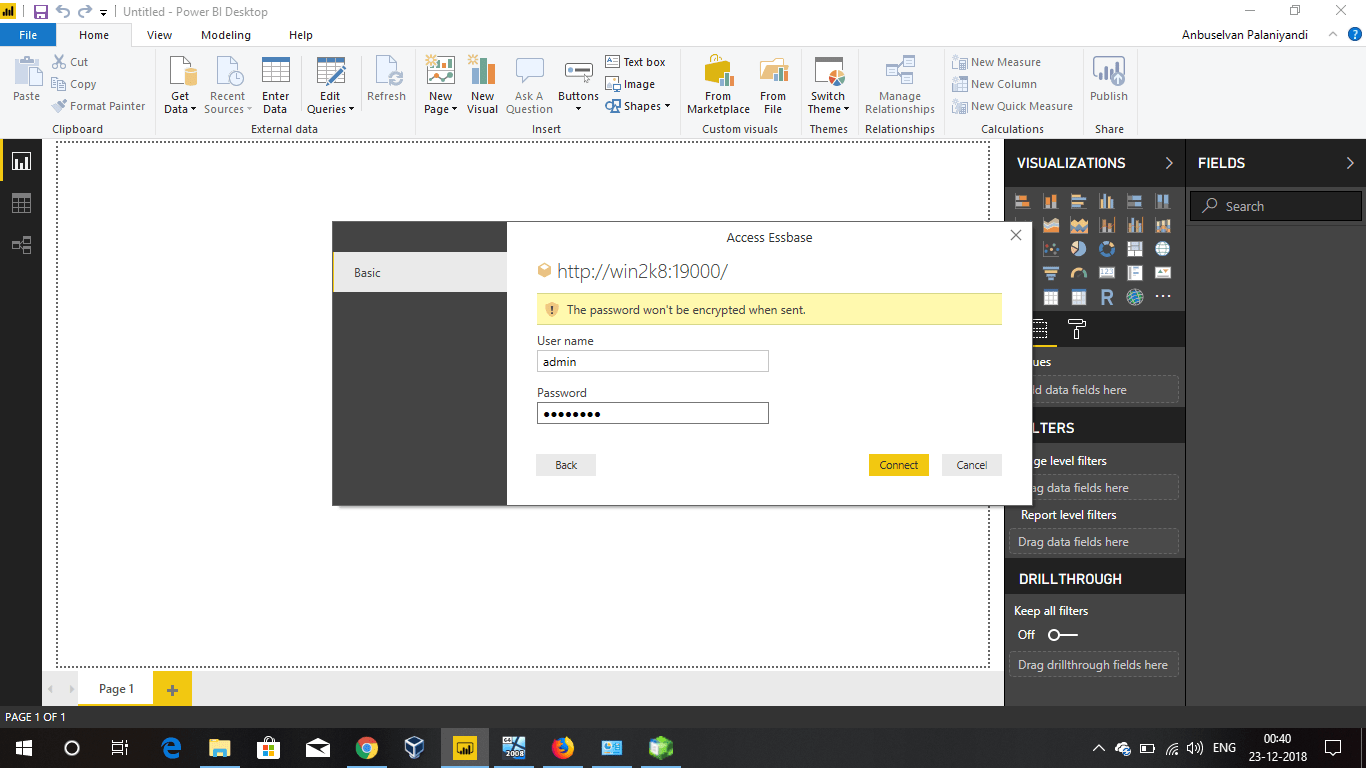Switch to Report view in left sidebar
Screen dimensions: 1366x768
[21, 161]
